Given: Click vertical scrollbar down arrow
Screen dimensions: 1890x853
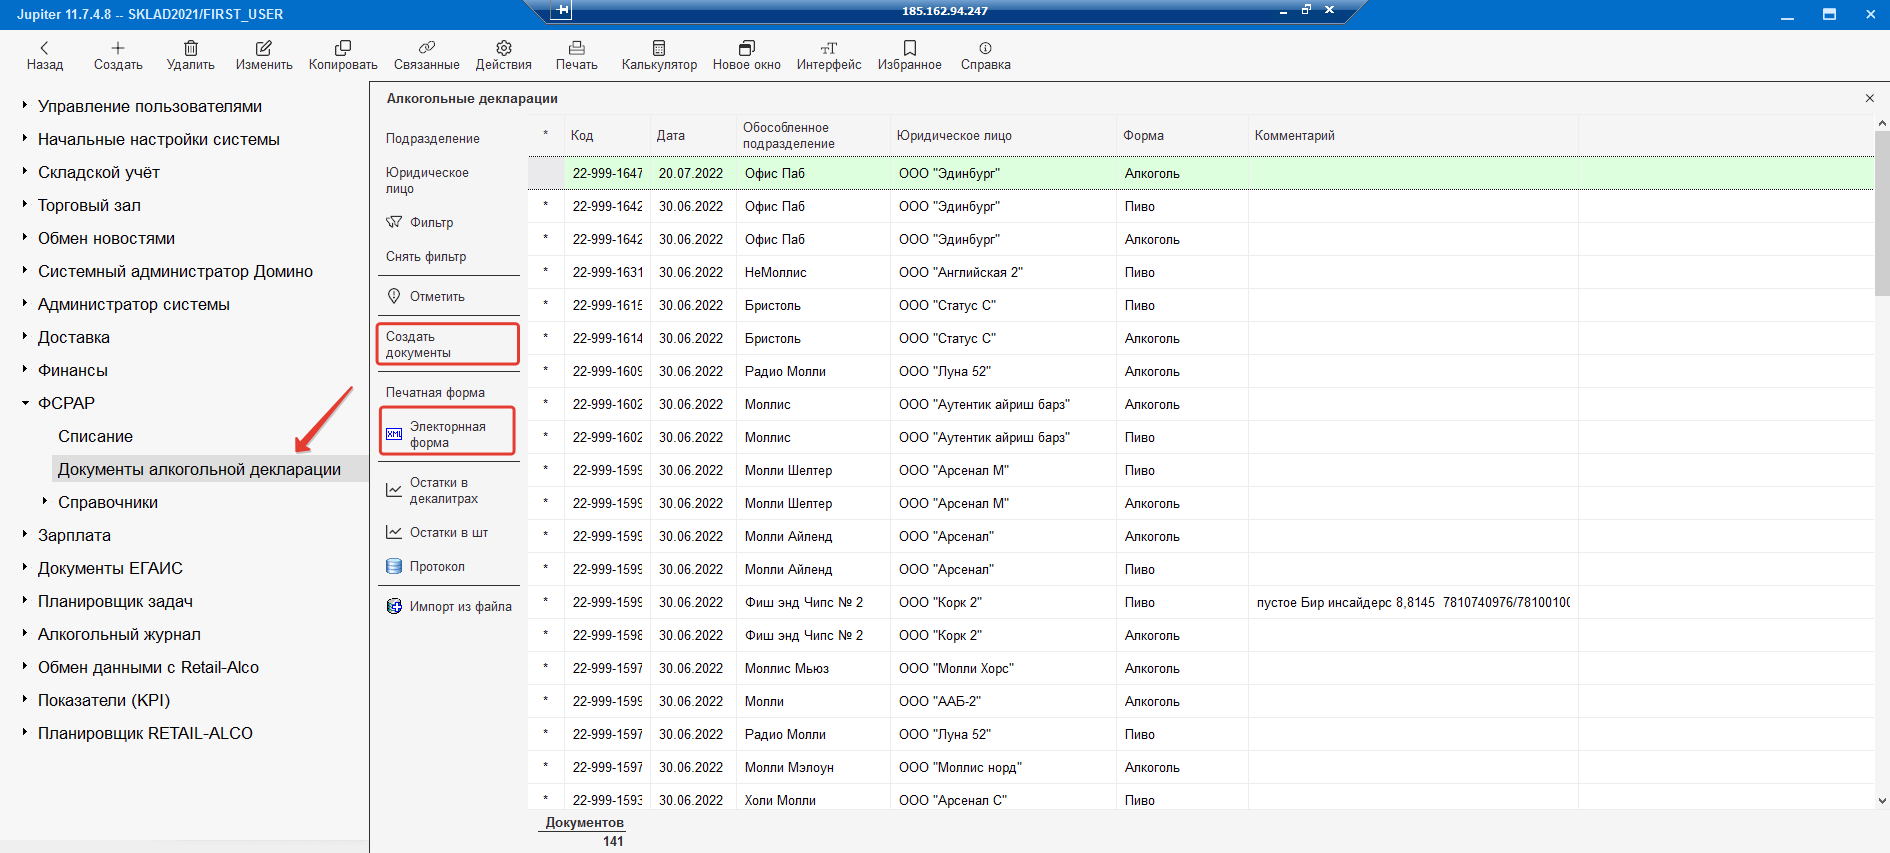Looking at the screenshot, I should pyautogui.click(x=1882, y=800).
